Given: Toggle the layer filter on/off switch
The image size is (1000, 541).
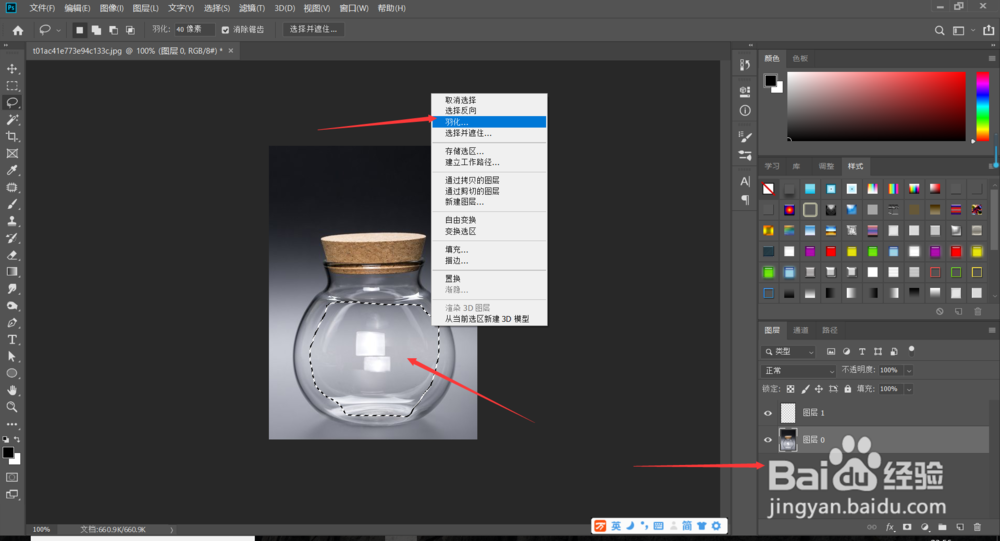Looking at the screenshot, I should click(x=911, y=350).
